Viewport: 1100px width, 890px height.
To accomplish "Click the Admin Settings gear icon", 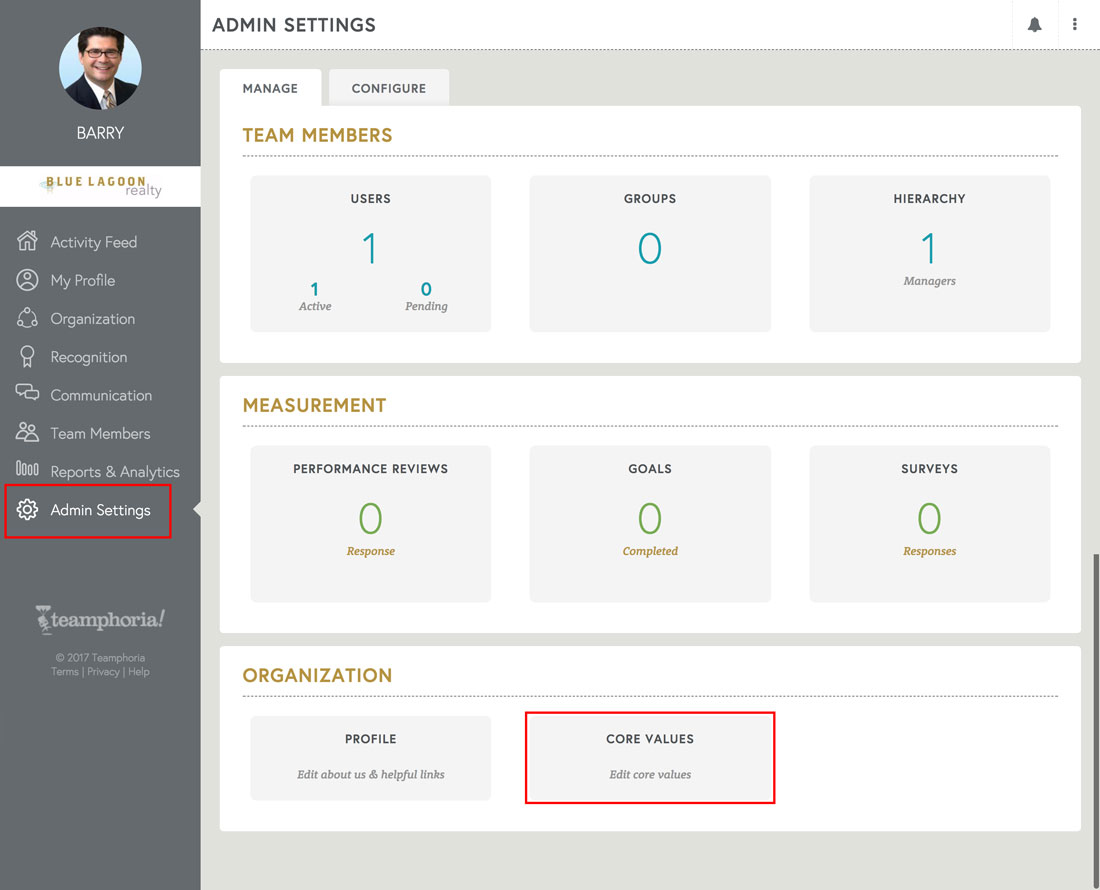I will click(x=30, y=510).
